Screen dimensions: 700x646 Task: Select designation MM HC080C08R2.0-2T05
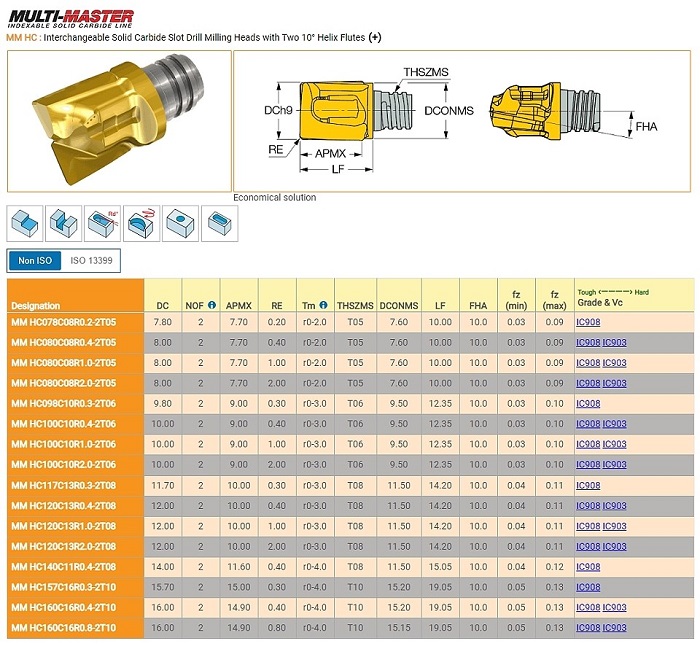[63, 383]
